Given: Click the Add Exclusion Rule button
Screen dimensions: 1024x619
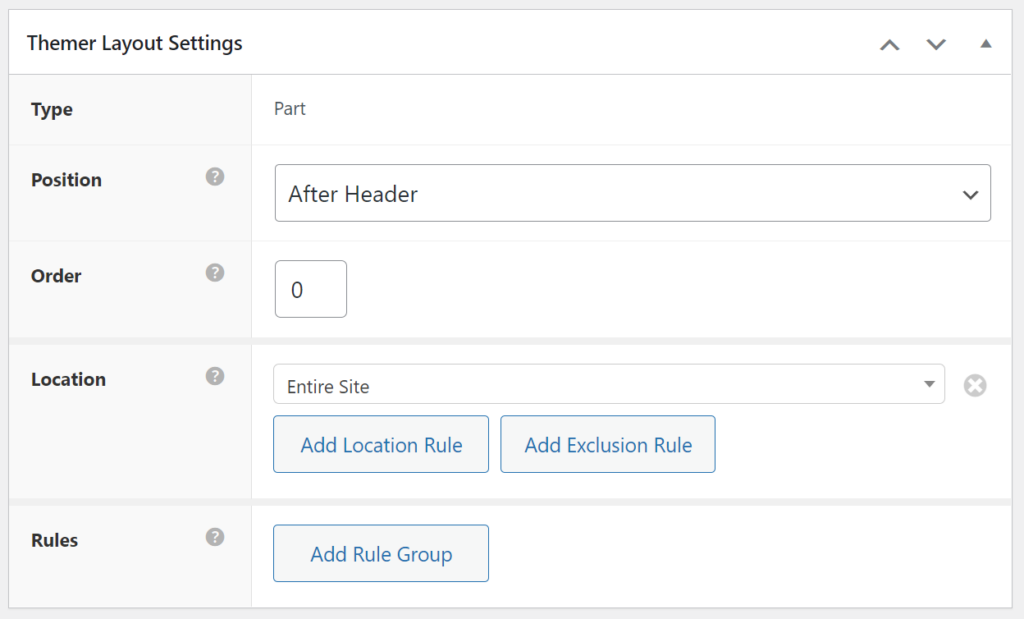Looking at the screenshot, I should pos(607,444).
